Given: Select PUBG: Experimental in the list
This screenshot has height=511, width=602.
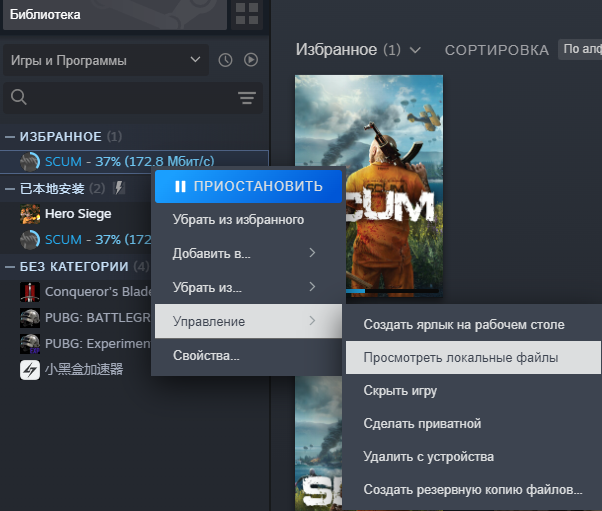Looking at the screenshot, I should [x=76, y=344].
